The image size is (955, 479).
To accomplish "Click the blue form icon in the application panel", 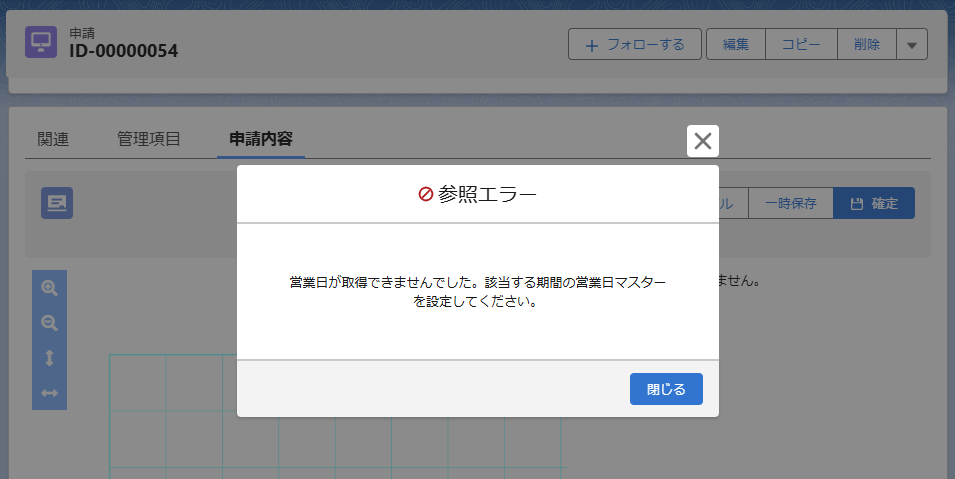I will pos(57,203).
